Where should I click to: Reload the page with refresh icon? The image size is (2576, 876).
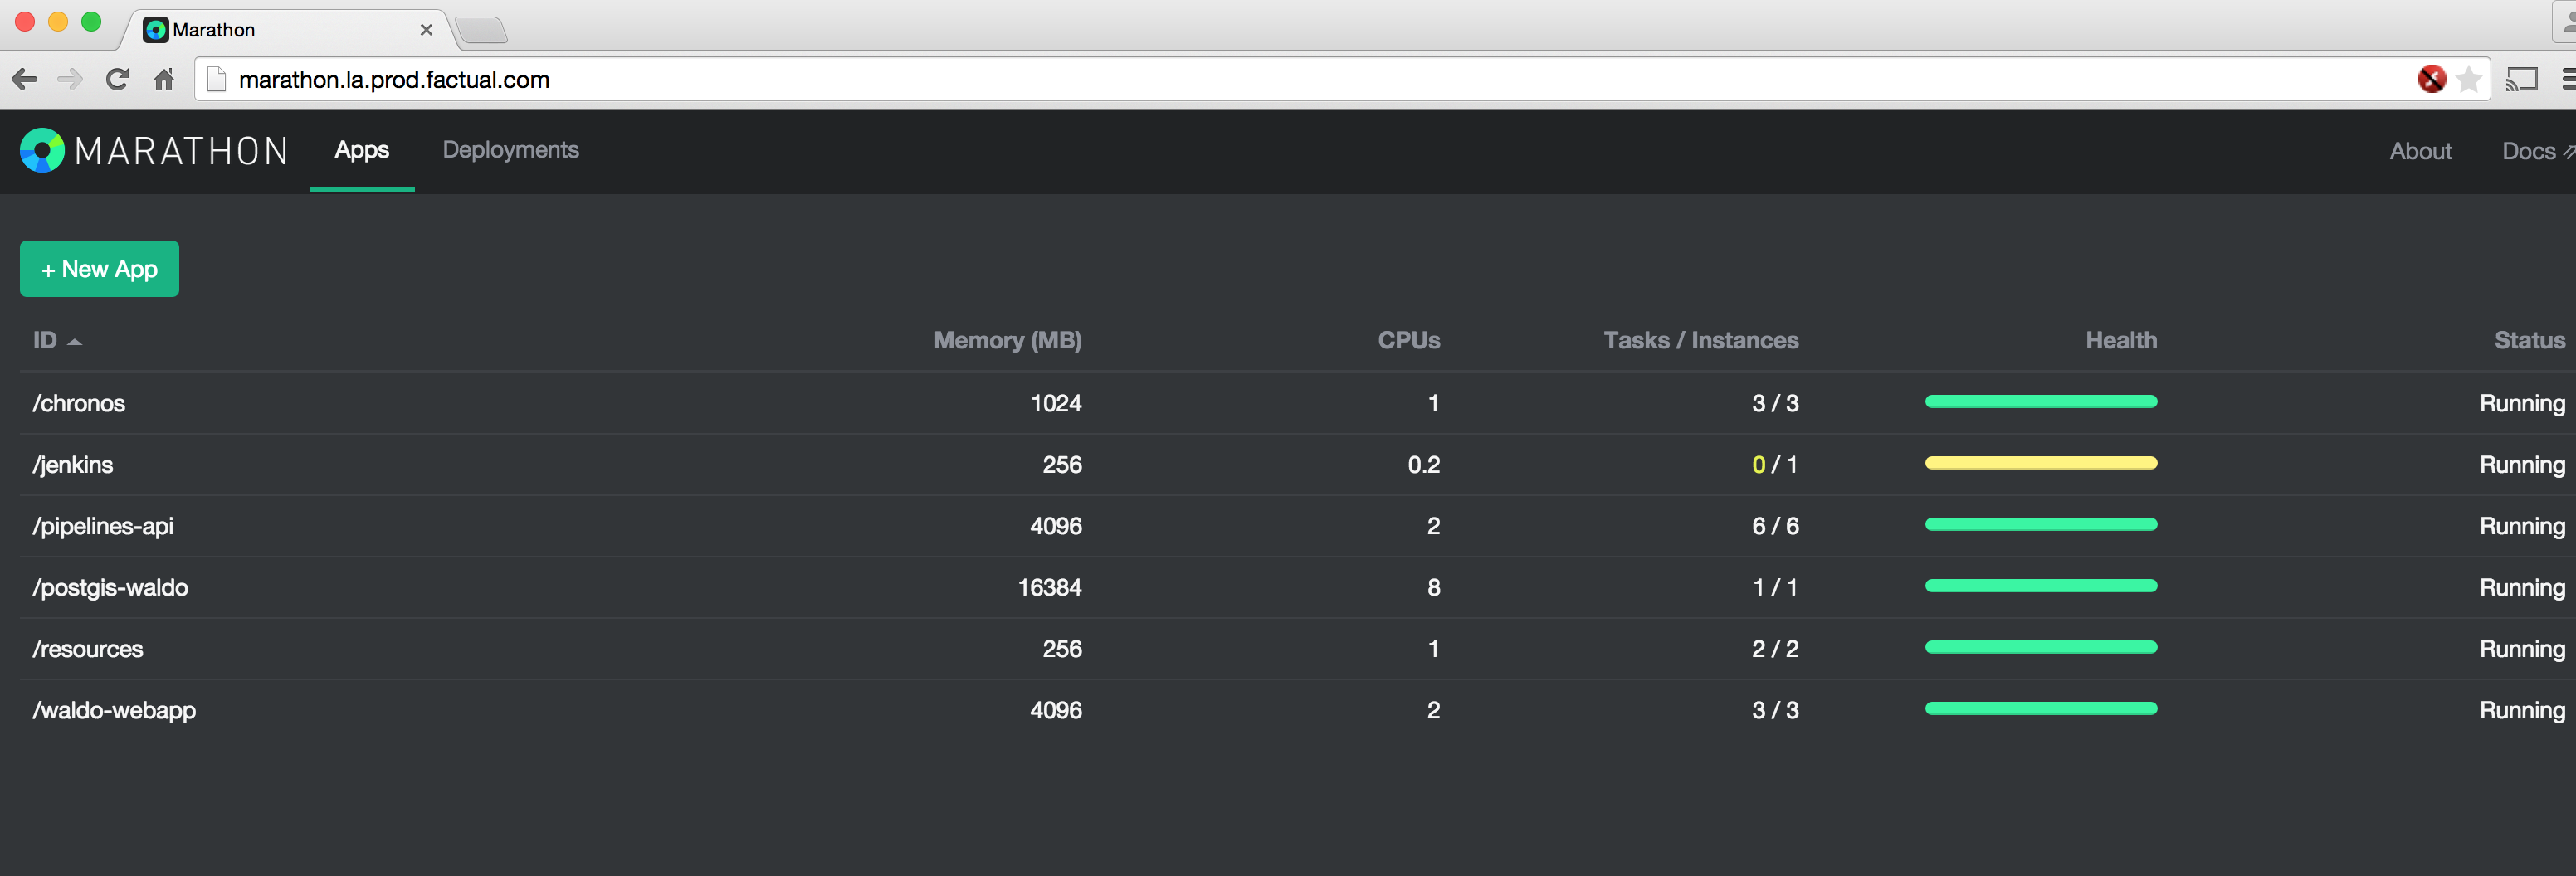(117, 79)
